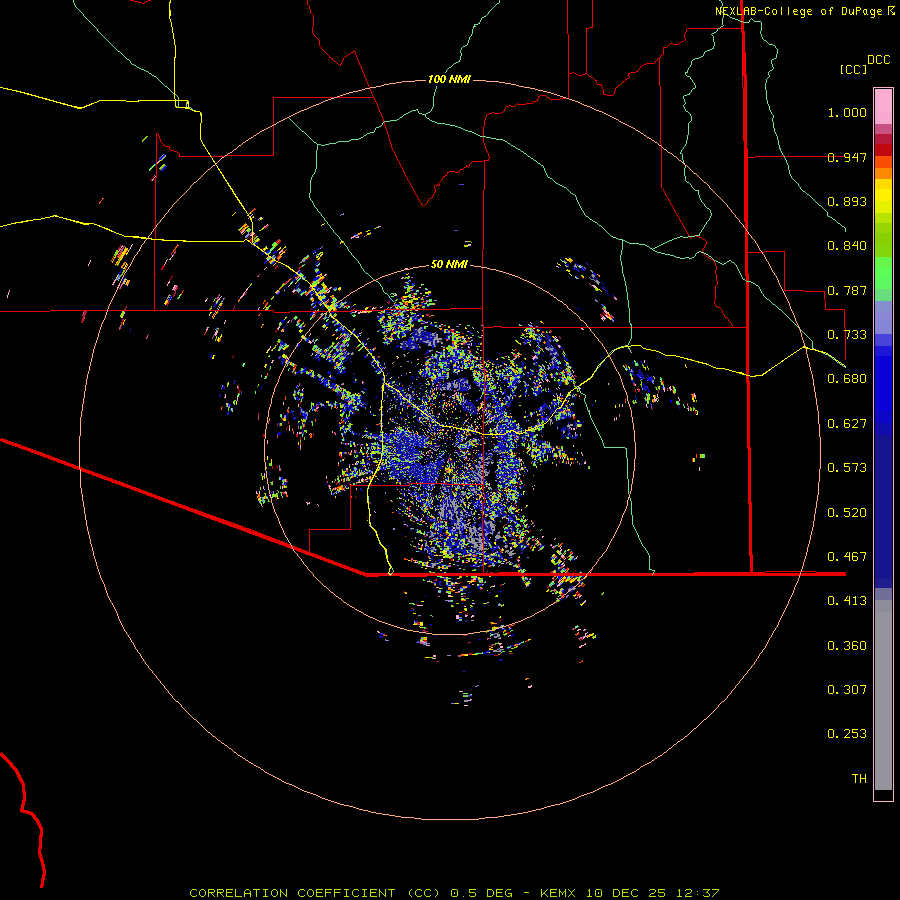Screen dimensions: 900x900
Task: Click the 0.893 scale value
Action: click(847, 201)
